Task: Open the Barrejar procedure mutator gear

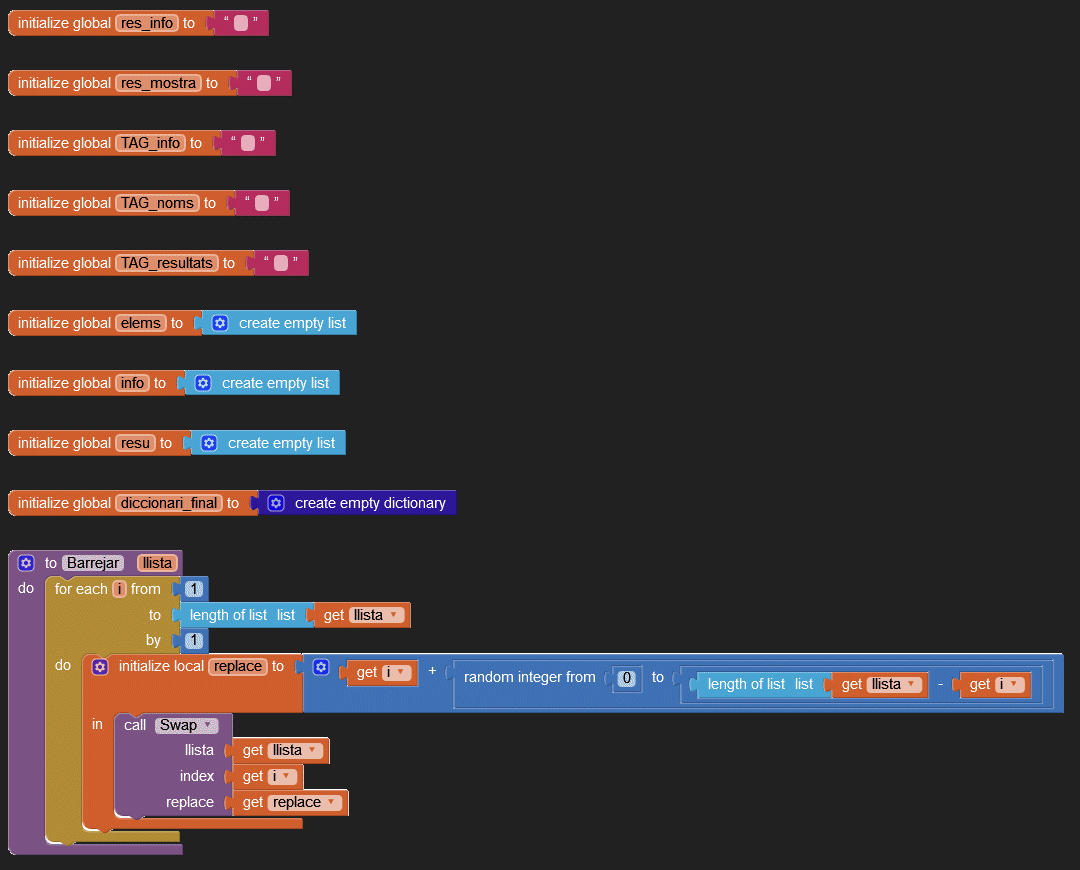Action: (x=26, y=563)
